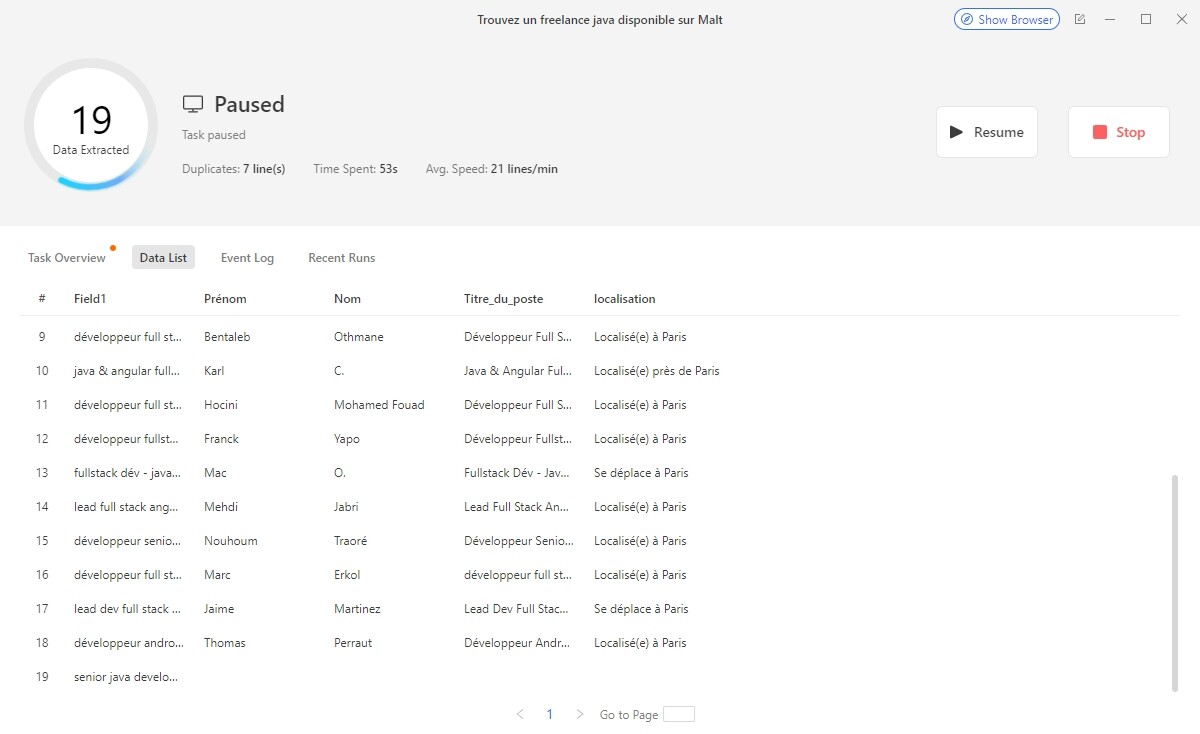Click the Jabri cell
This screenshot has width=1200, height=734.
(346, 507)
